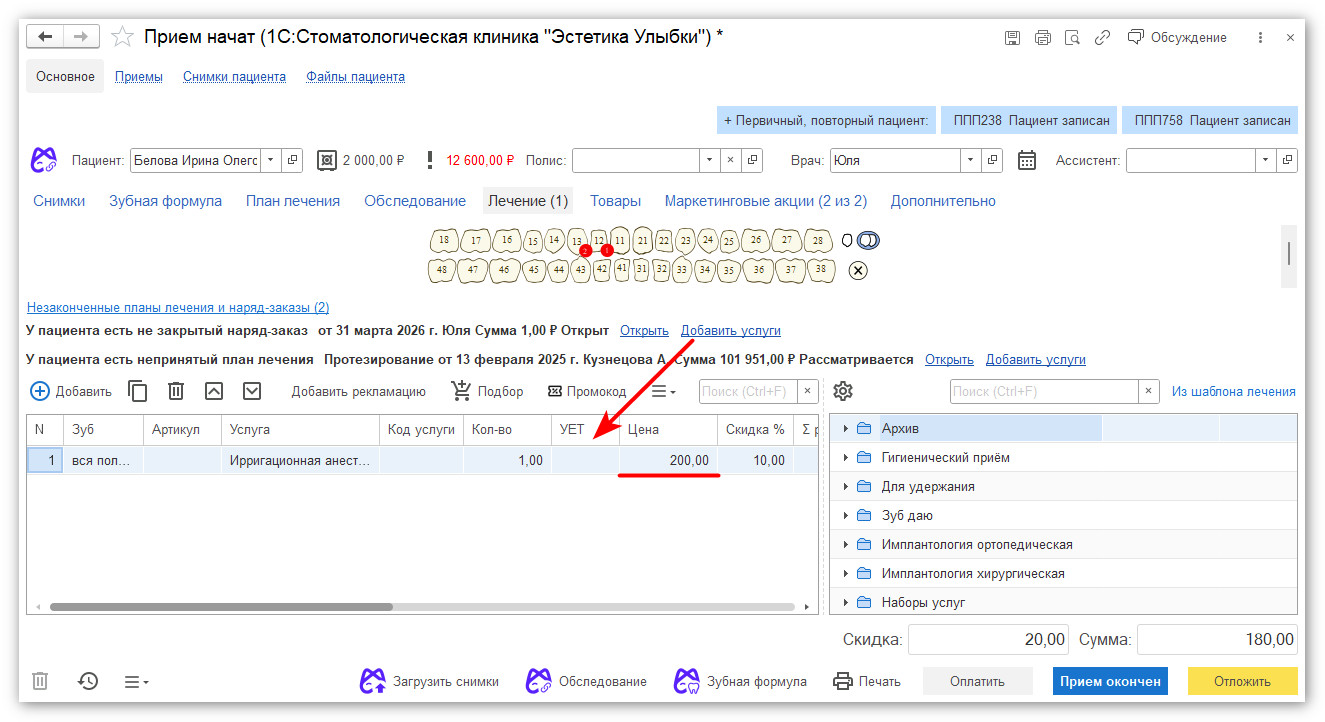
Task: Open the Зубная формула tab
Action: (165, 201)
